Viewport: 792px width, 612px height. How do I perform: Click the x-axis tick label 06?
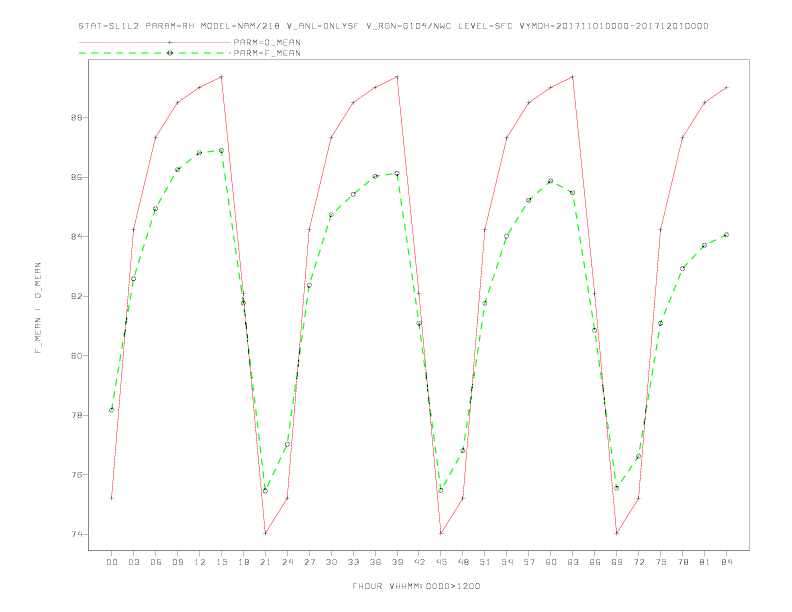156,562
